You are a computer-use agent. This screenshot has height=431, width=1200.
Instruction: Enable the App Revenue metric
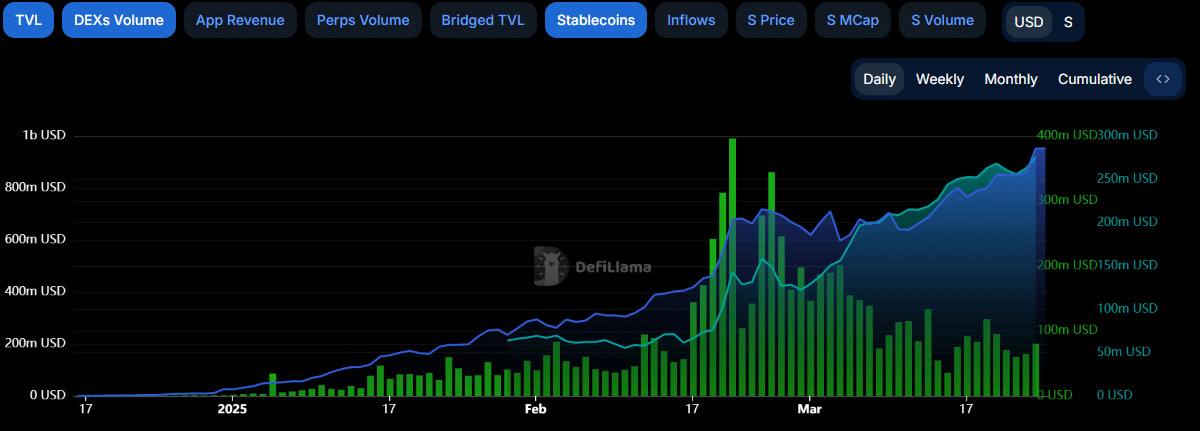[240, 20]
